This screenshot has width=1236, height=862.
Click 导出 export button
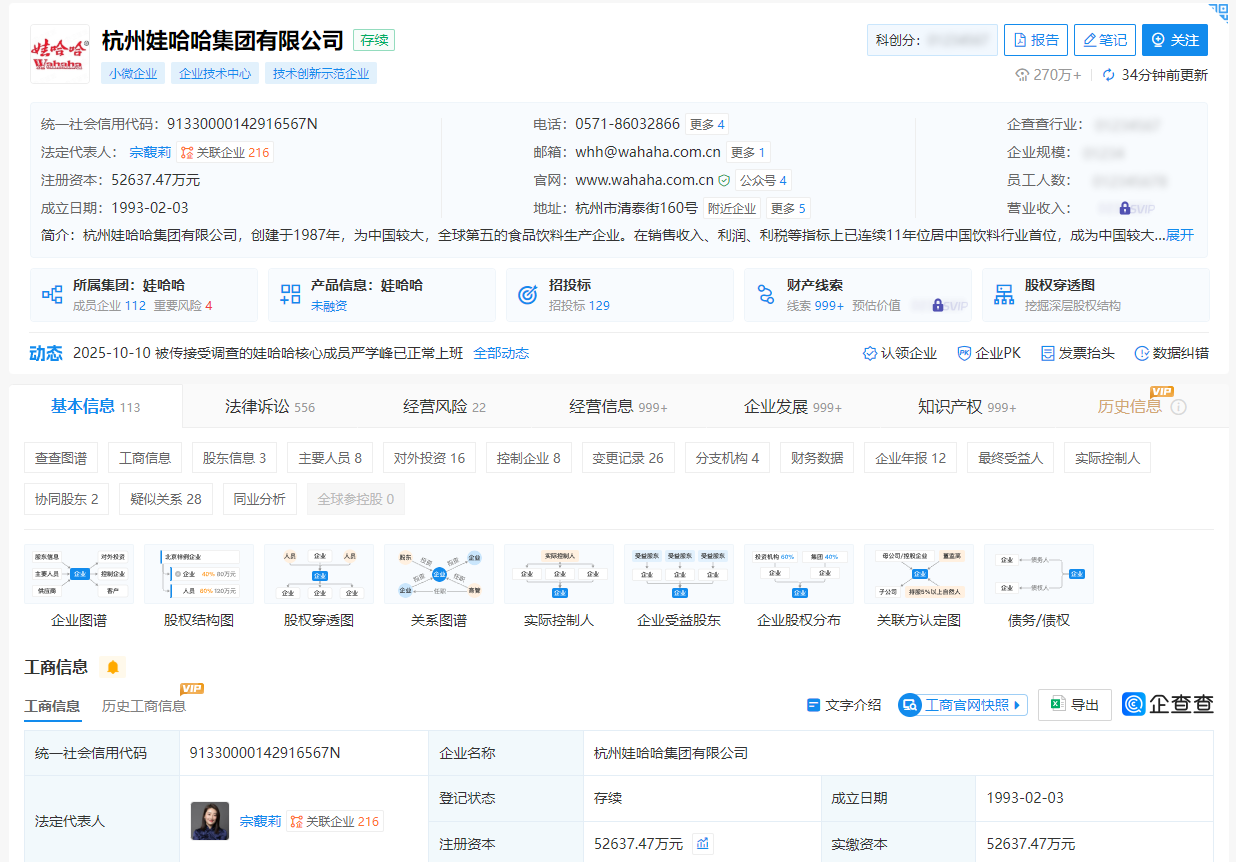1074,705
